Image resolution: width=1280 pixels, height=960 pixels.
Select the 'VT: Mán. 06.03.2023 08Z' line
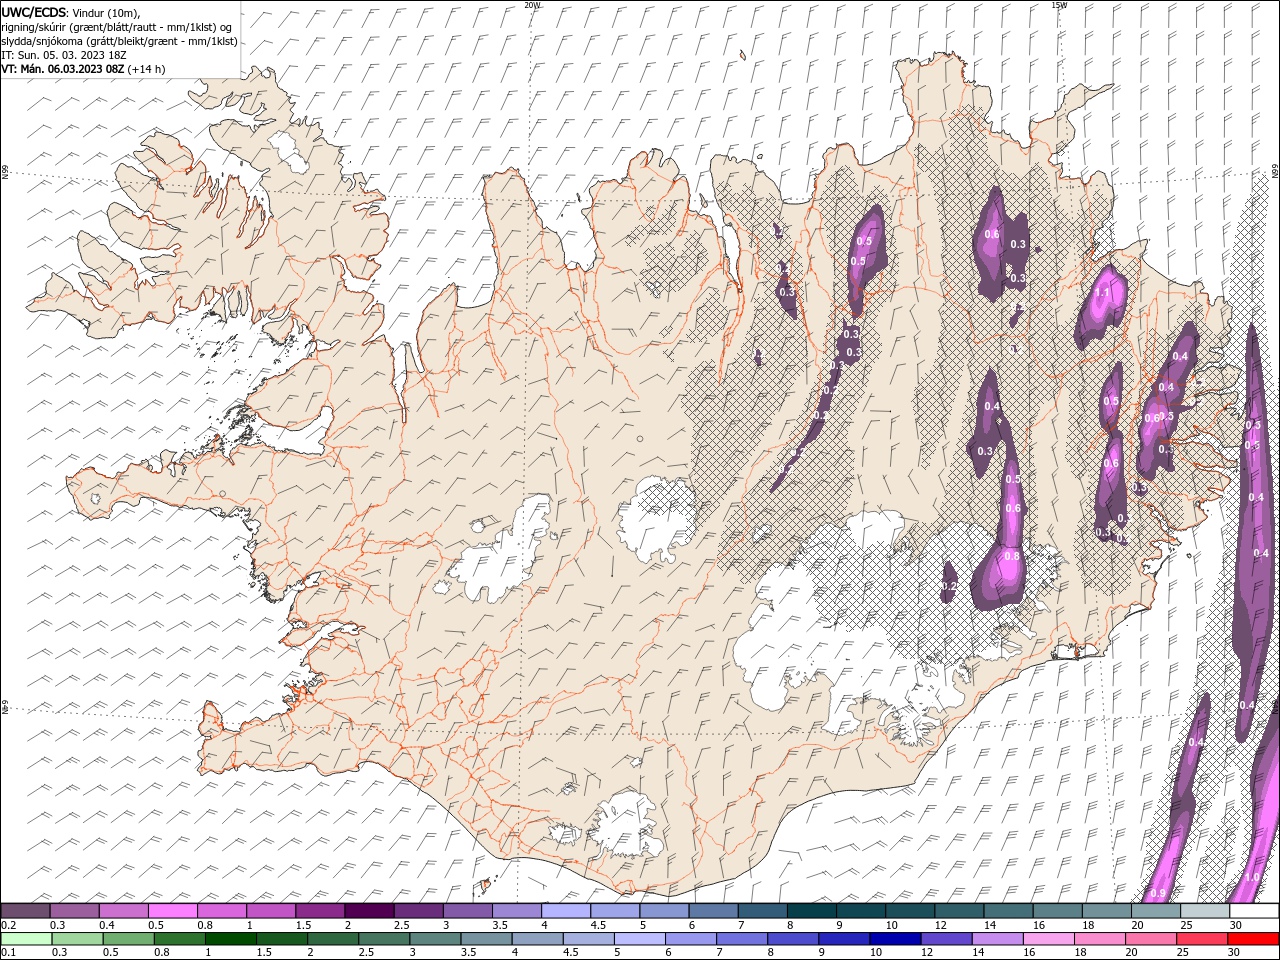(63, 69)
